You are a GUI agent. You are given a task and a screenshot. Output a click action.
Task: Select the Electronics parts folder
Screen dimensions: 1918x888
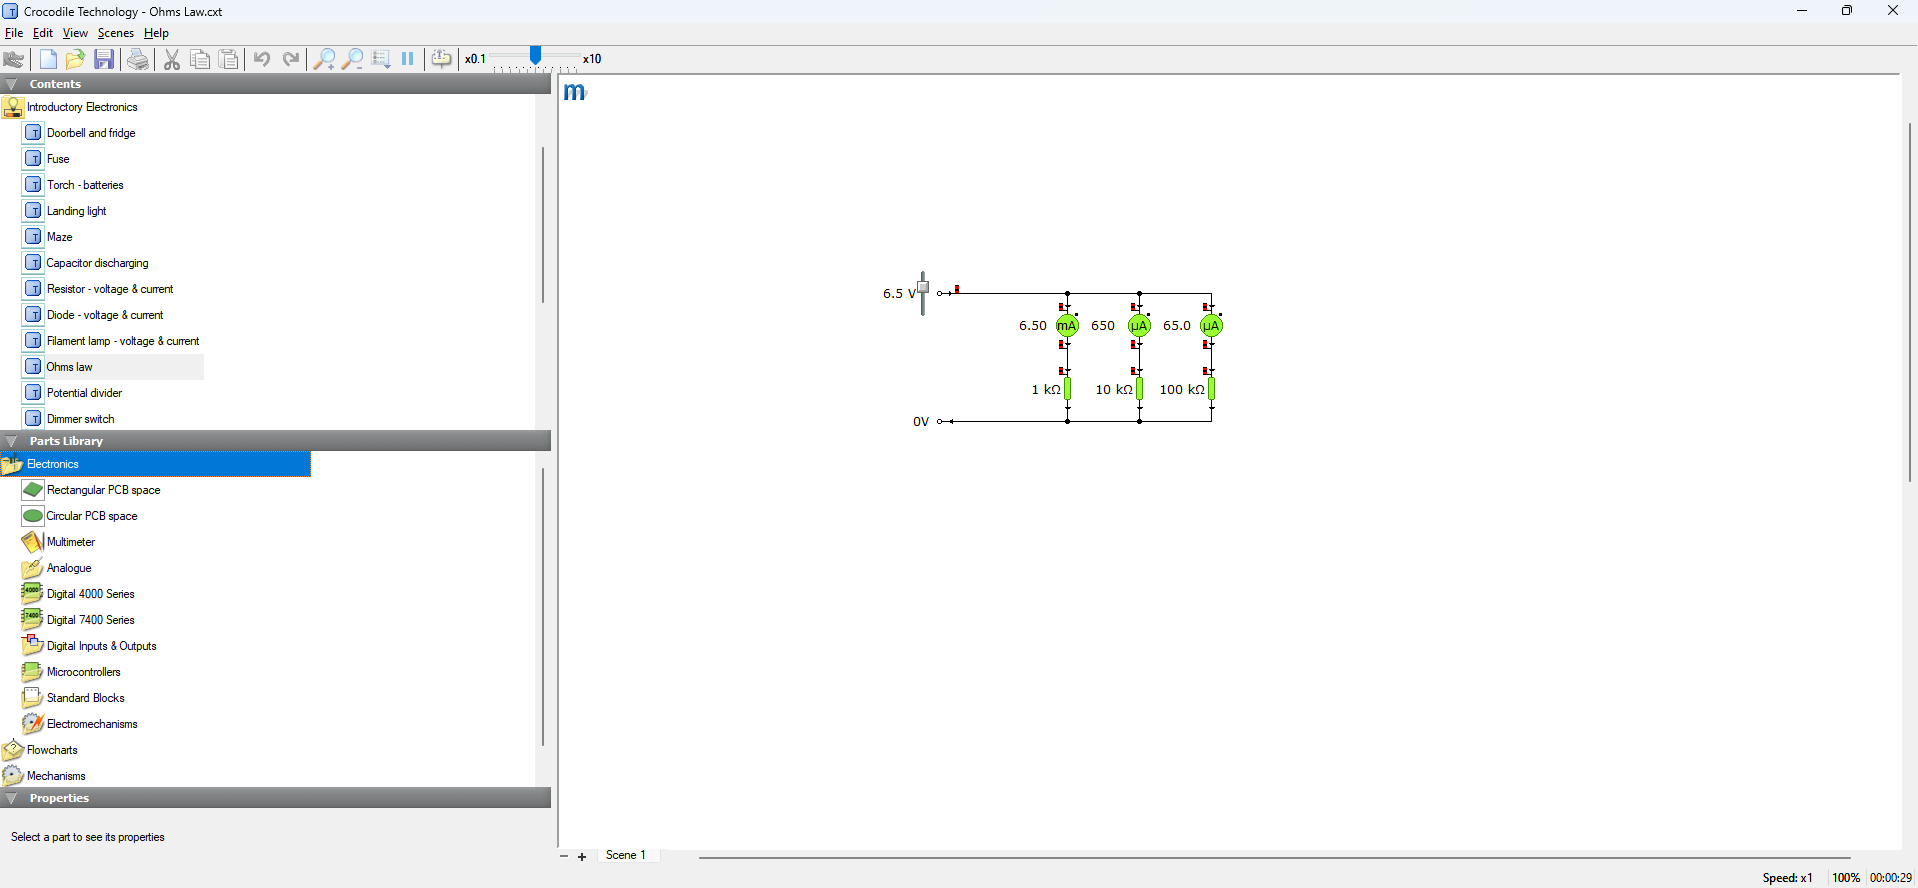point(155,464)
